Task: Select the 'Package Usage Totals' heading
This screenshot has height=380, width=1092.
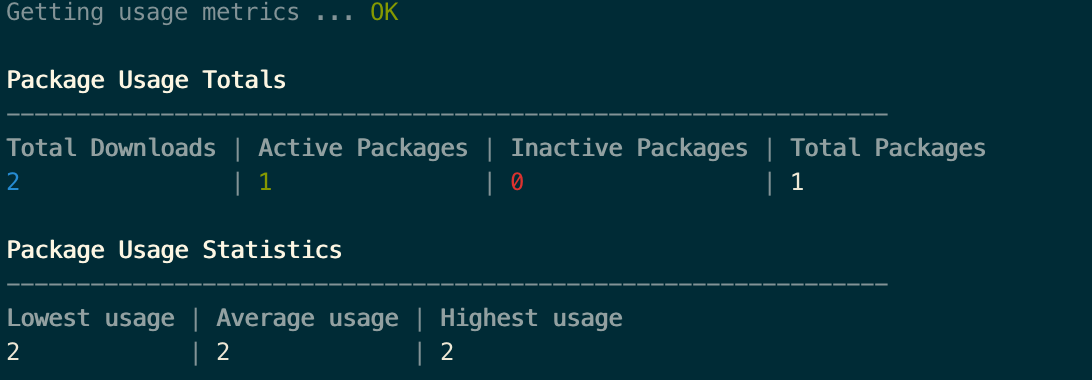Action: coord(146,80)
